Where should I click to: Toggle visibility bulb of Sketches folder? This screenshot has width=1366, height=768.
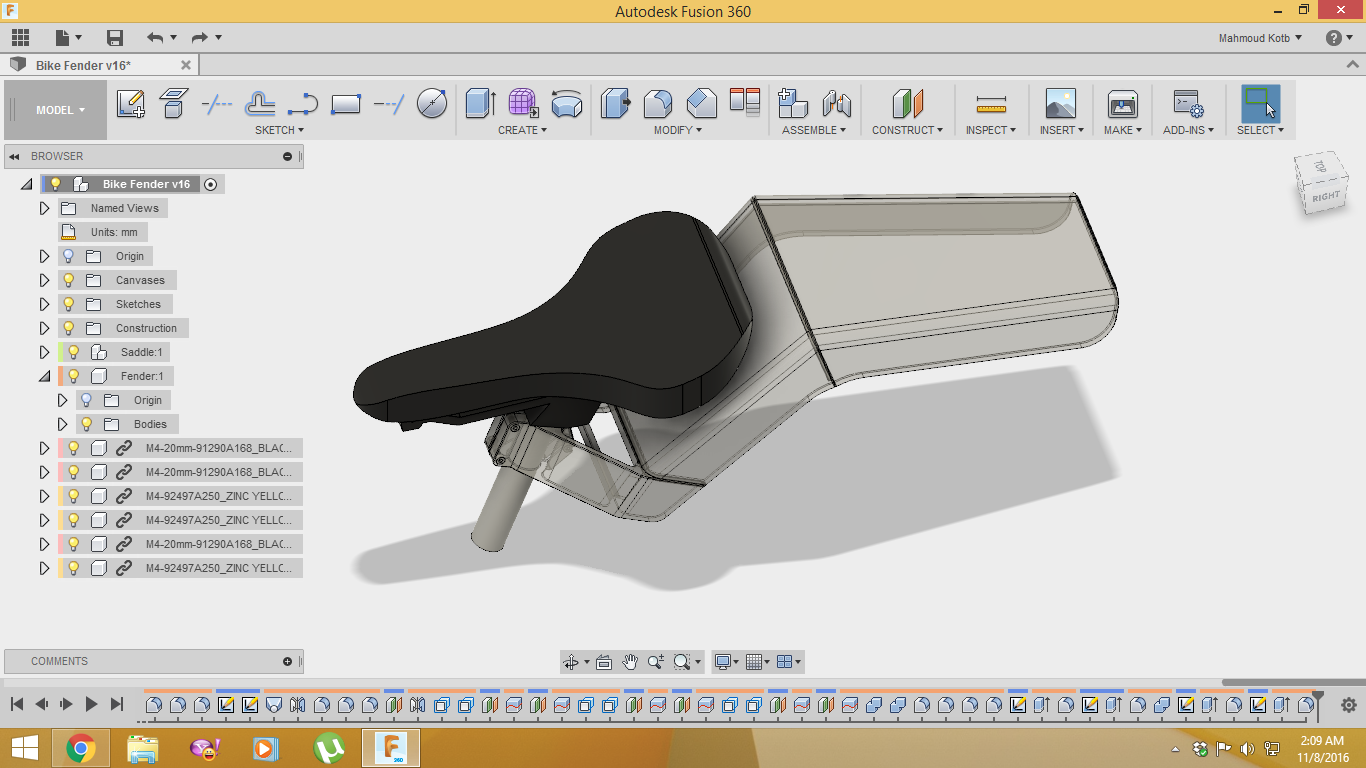click(69, 304)
